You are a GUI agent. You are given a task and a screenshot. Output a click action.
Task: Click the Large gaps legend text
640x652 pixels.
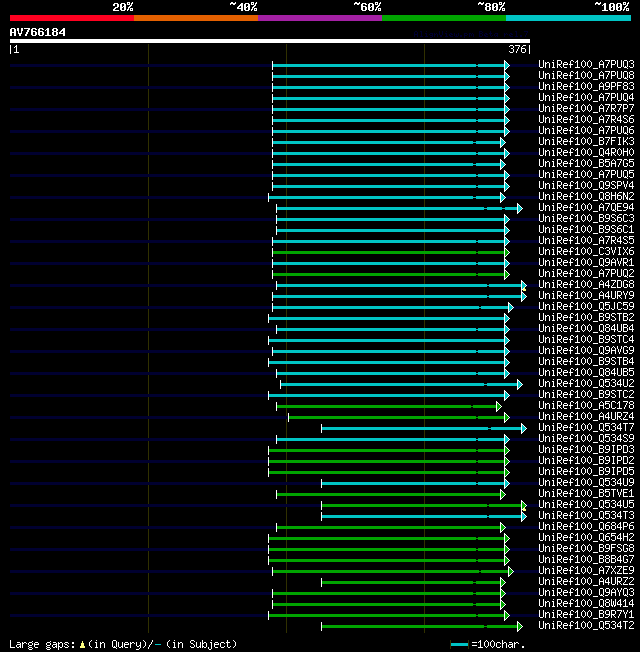click(42, 644)
